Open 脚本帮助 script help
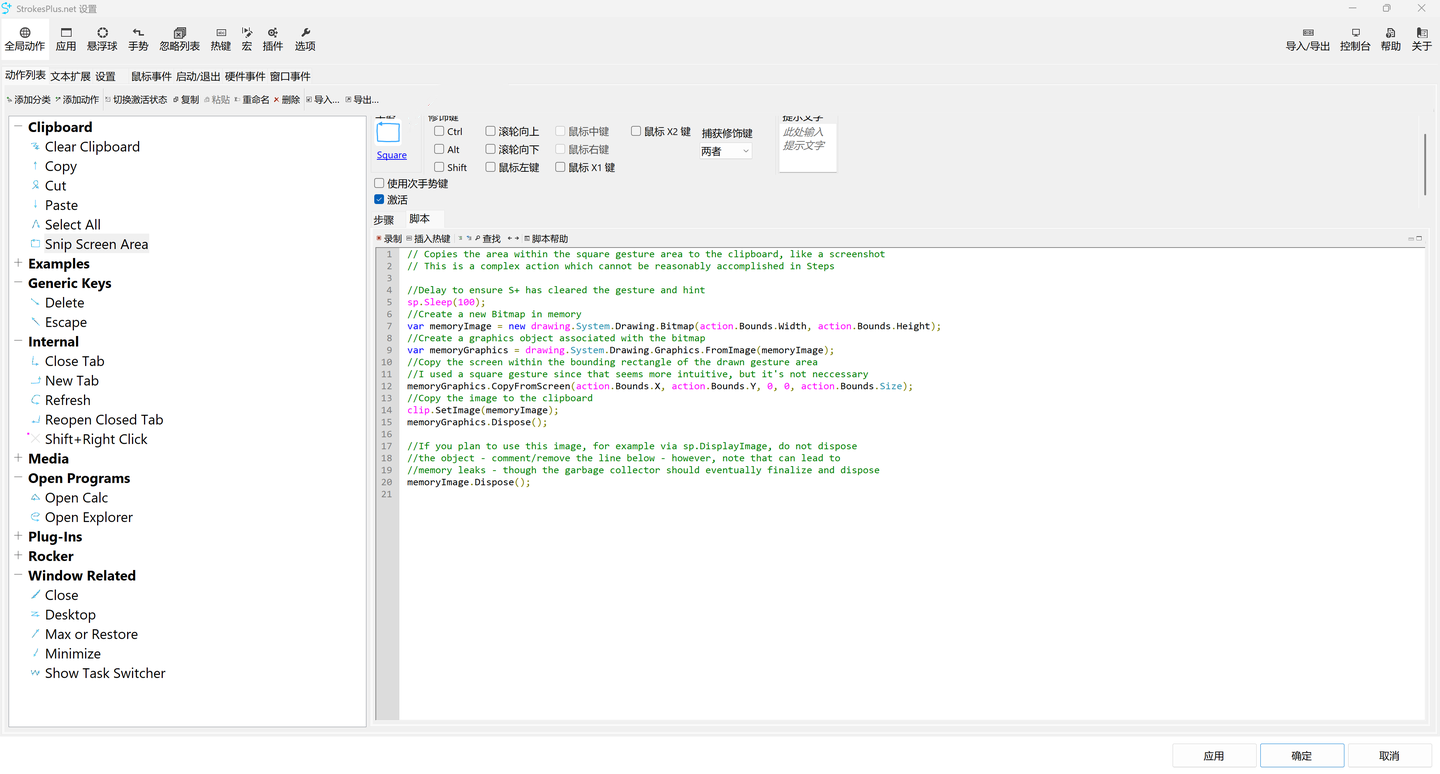 click(546, 239)
